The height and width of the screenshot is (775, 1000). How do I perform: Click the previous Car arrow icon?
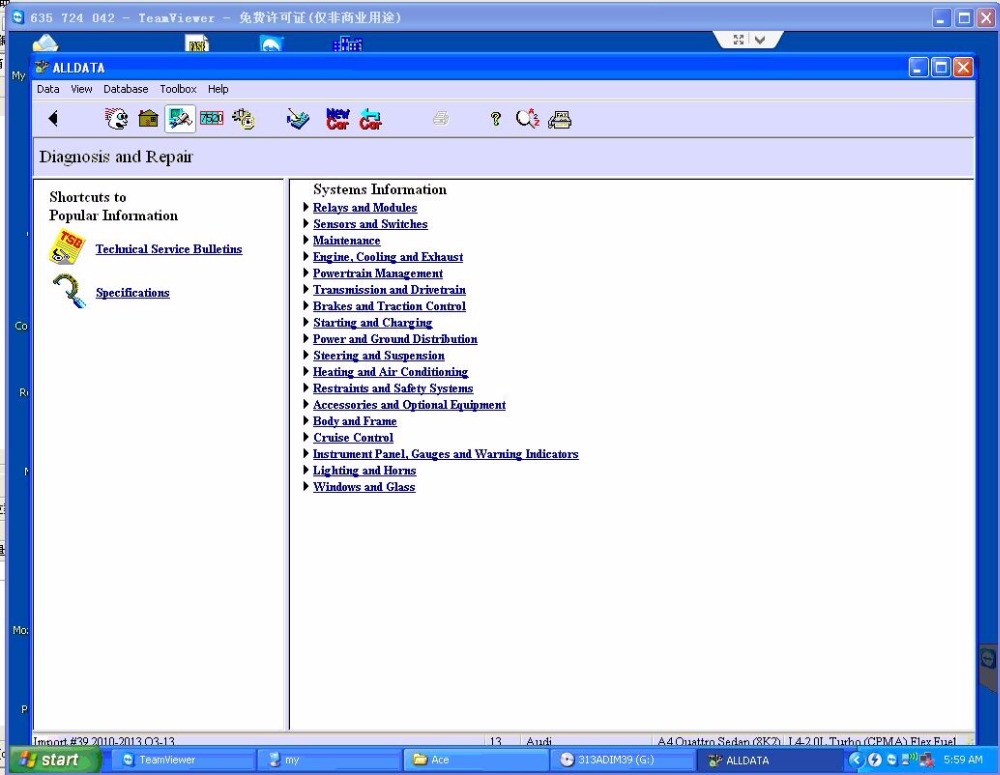(x=370, y=119)
